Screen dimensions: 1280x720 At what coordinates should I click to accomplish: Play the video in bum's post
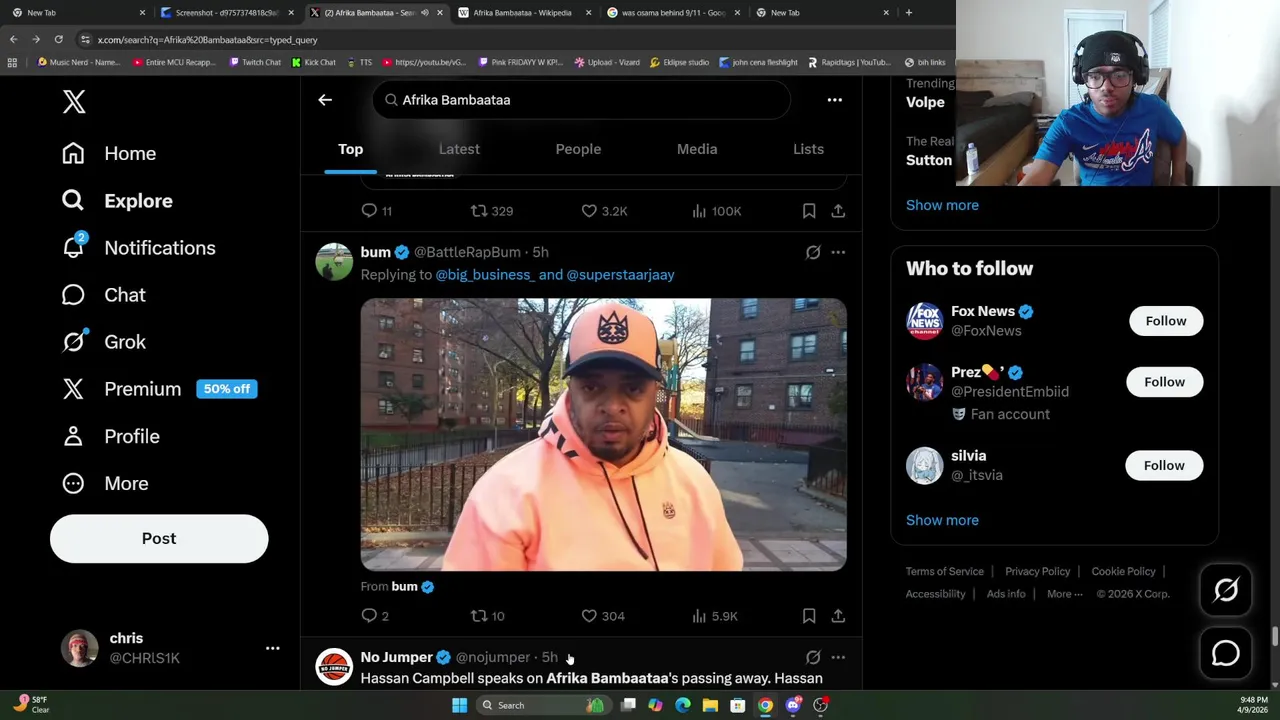point(603,434)
